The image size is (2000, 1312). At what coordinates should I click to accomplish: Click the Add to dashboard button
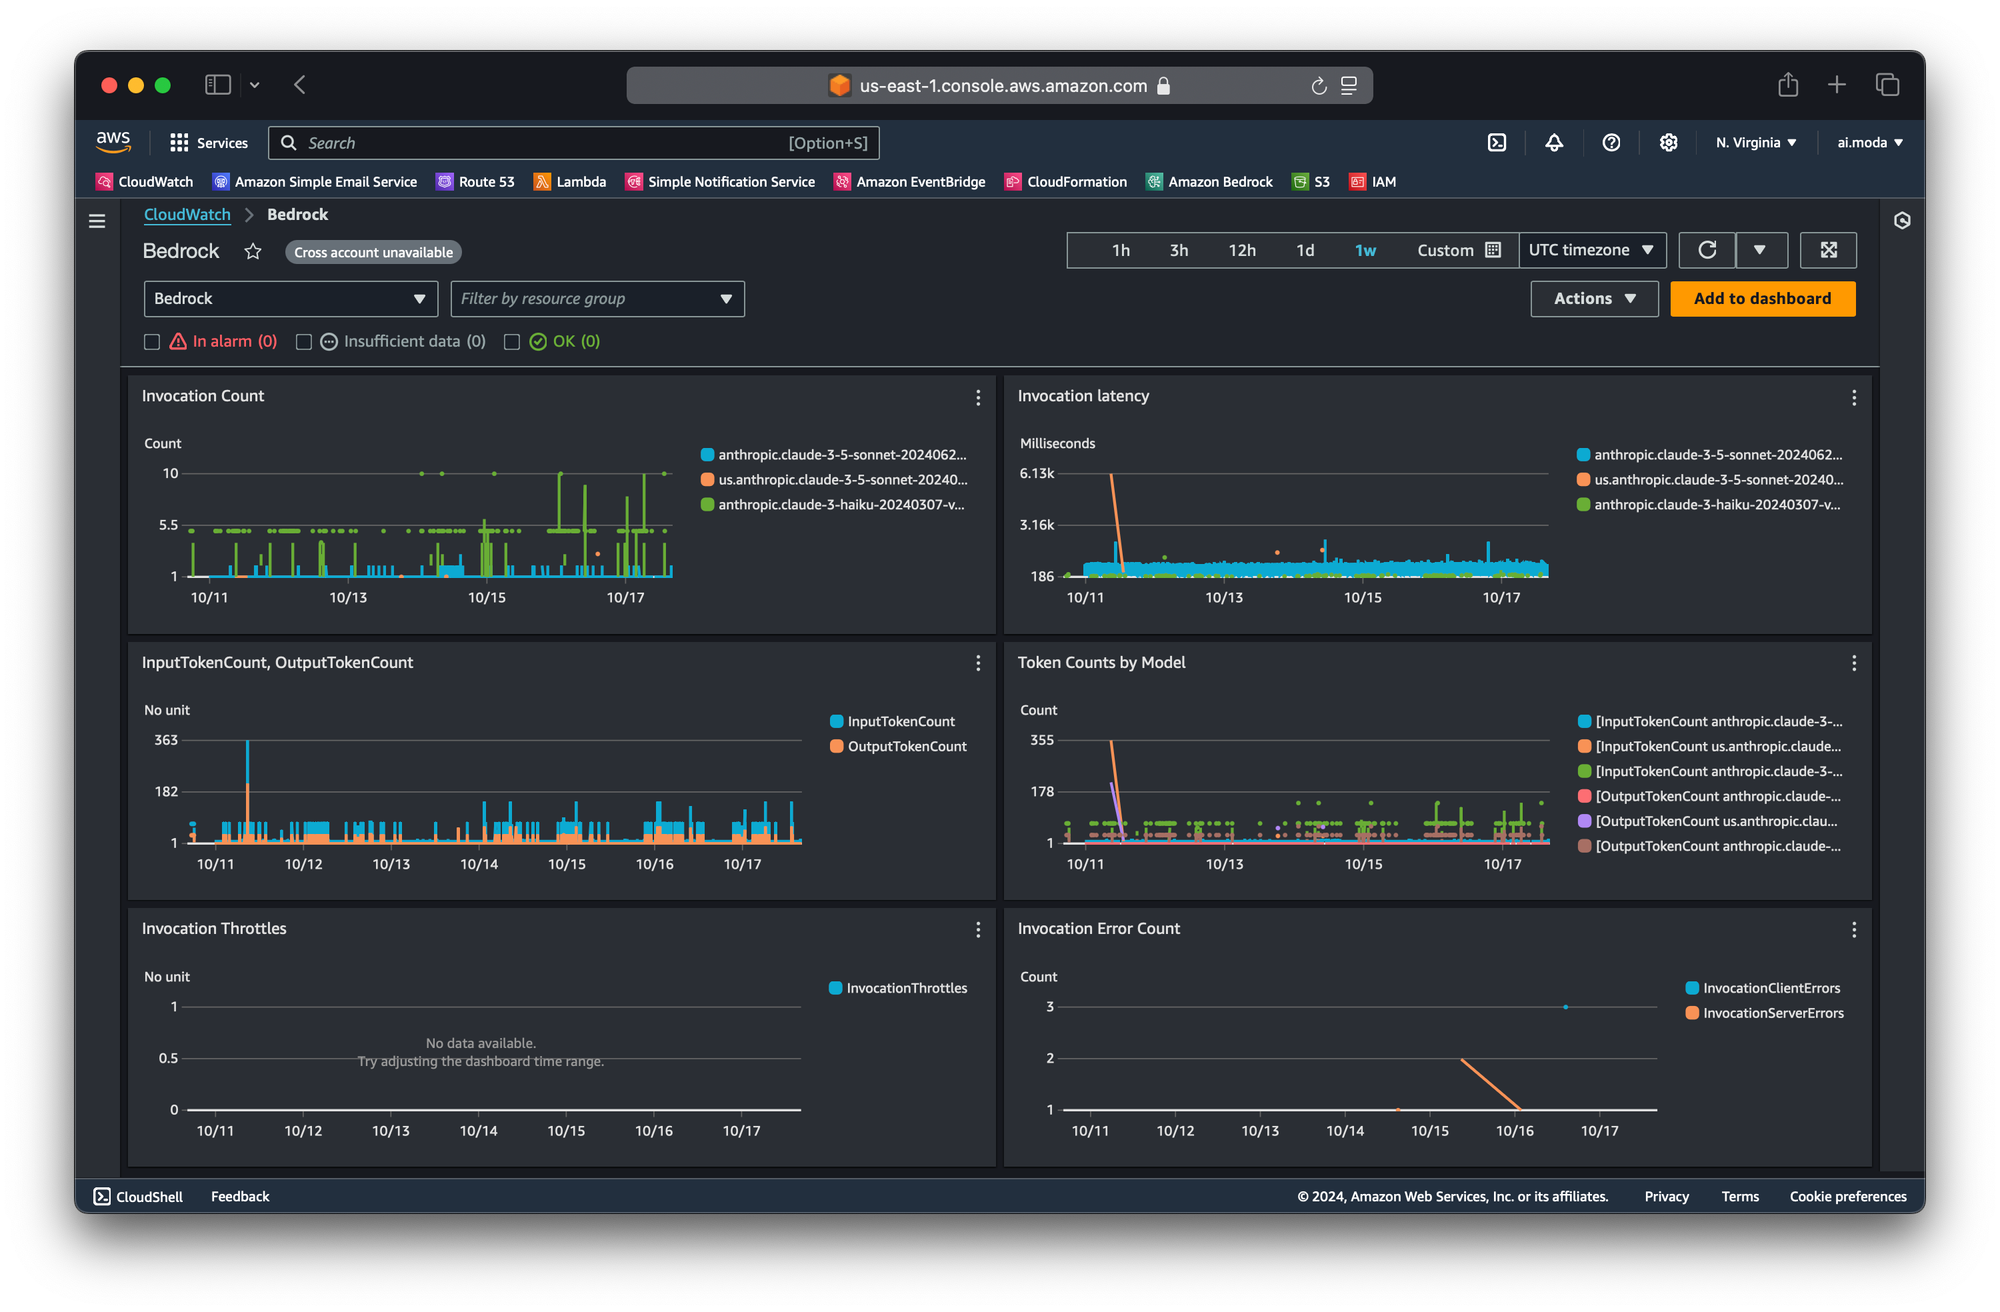coord(1762,299)
